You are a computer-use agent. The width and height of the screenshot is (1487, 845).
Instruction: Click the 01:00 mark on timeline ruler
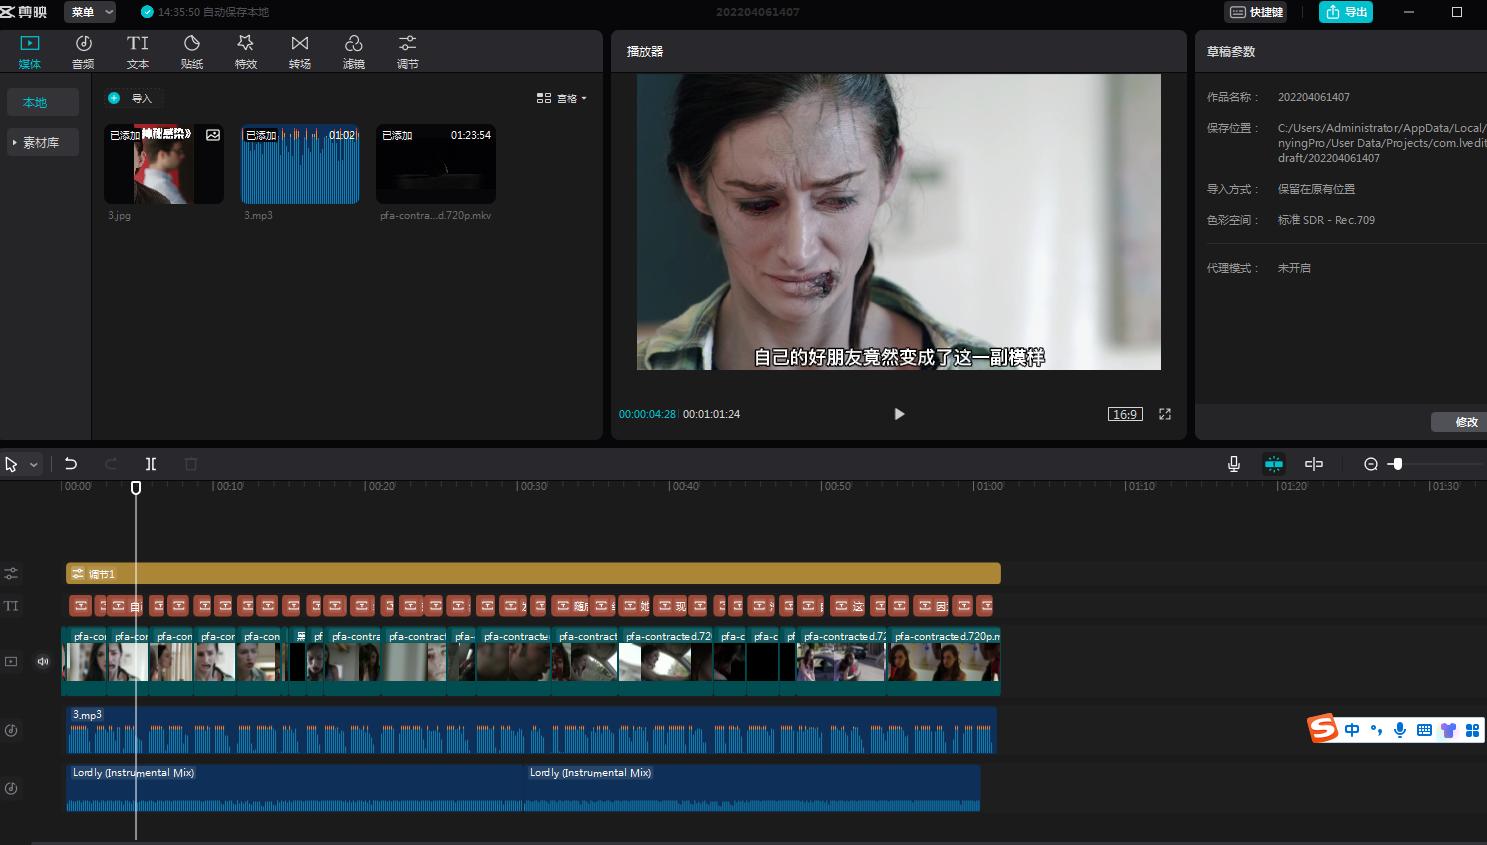[x=988, y=486]
